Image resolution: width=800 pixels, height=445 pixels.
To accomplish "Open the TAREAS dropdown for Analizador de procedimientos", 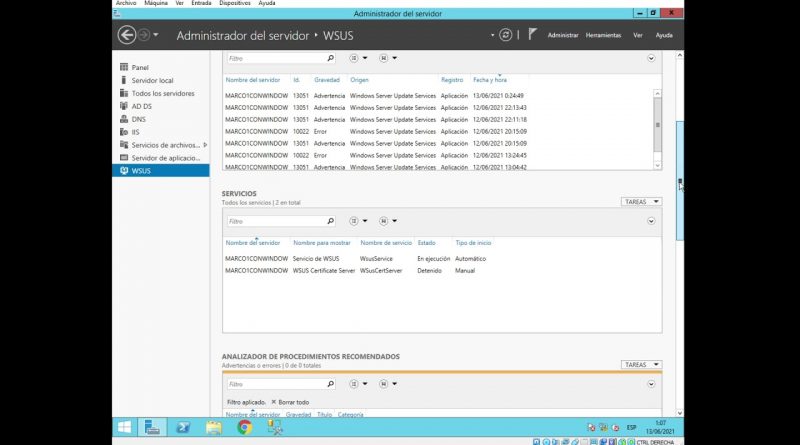I will 641,364.
